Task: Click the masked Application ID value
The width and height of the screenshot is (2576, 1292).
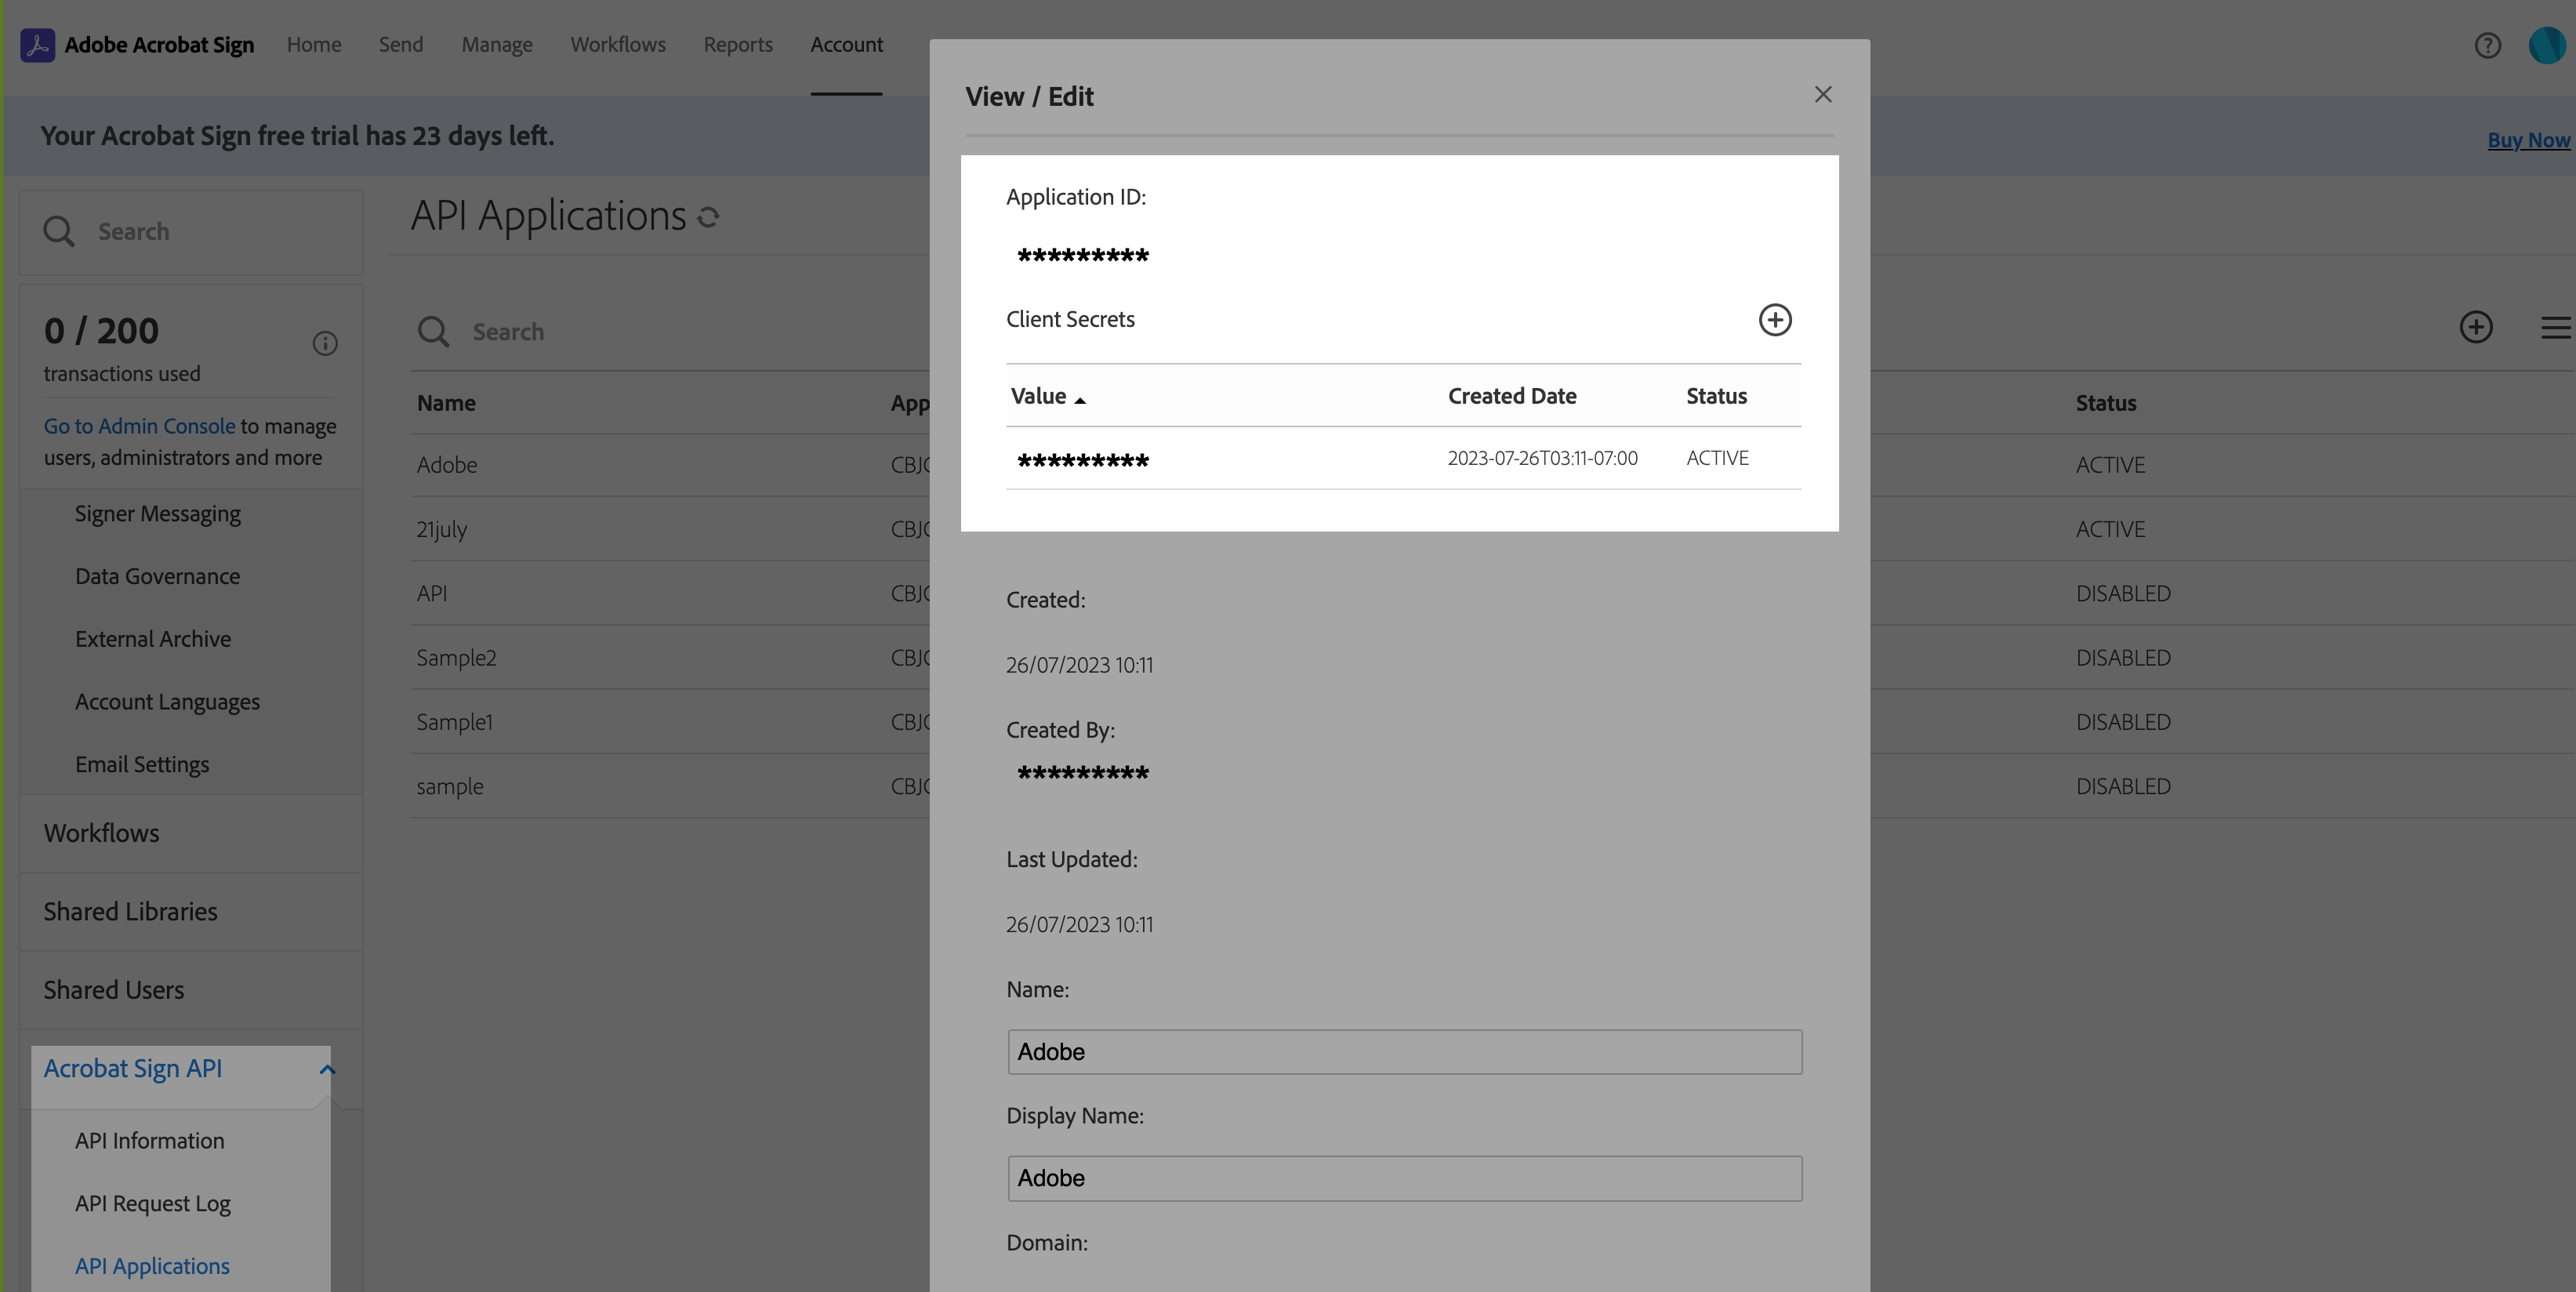Action: (1083, 256)
